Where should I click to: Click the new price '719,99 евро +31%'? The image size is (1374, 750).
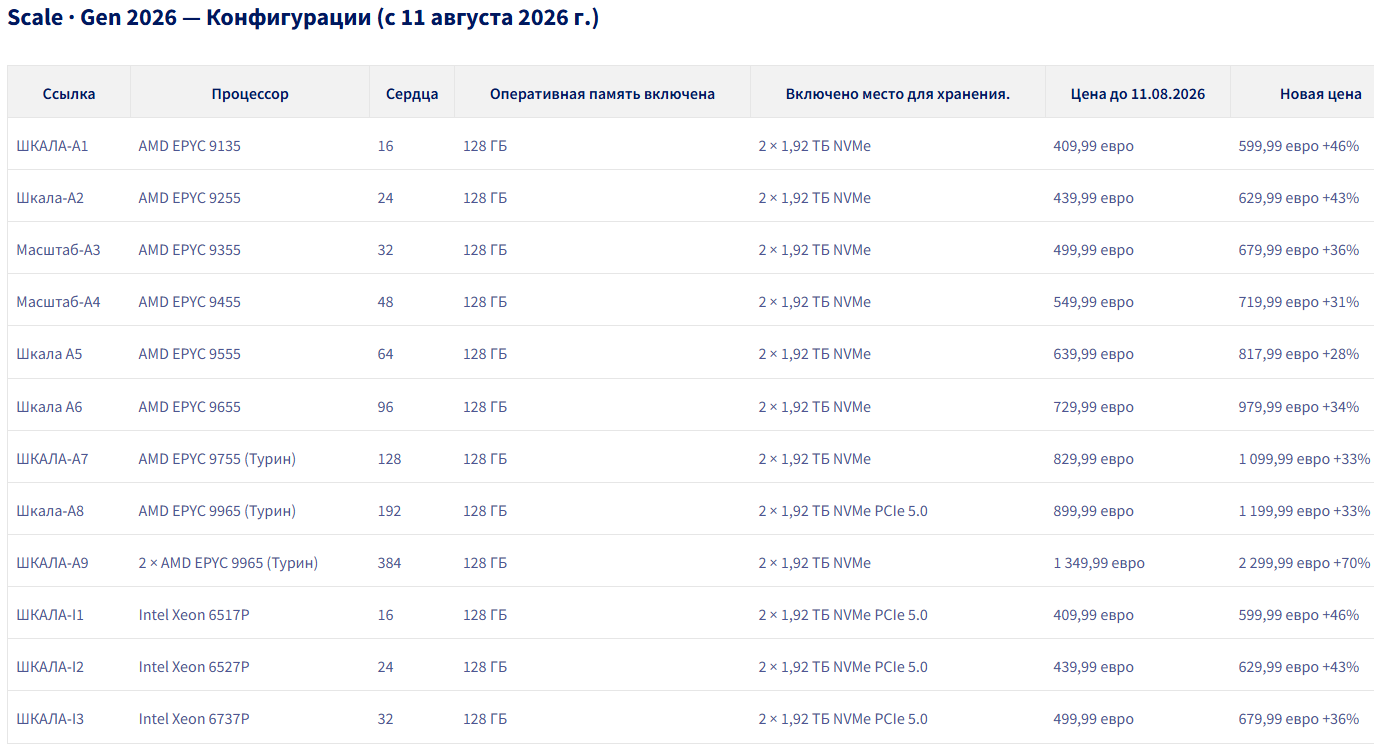tap(1299, 302)
